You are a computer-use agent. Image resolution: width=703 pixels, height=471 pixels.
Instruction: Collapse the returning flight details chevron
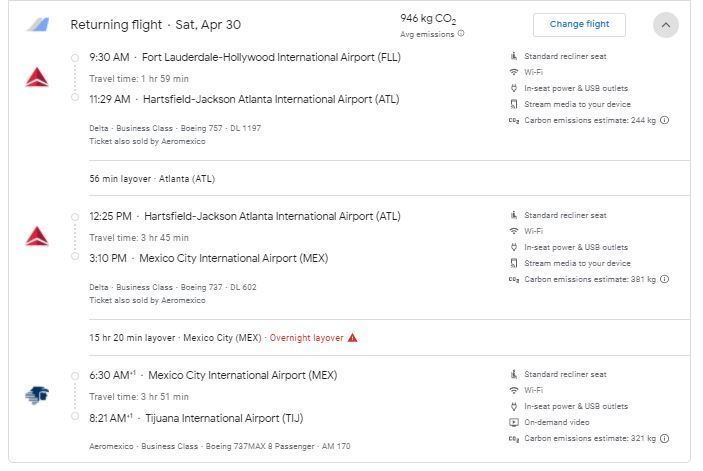665,25
